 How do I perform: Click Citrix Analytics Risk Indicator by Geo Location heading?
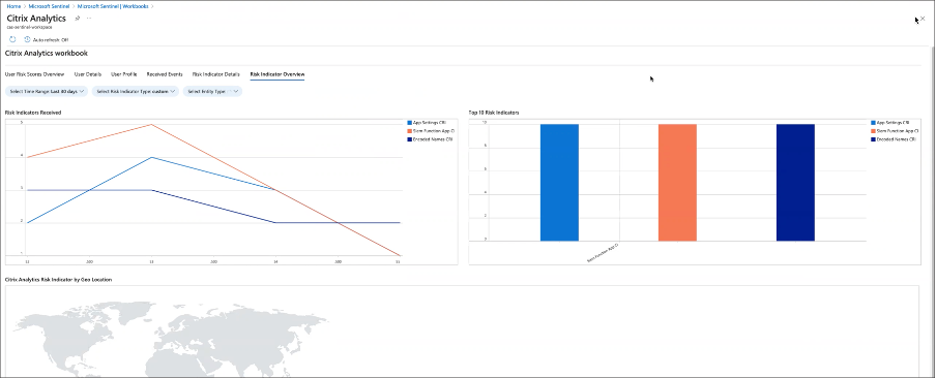point(58,279)
